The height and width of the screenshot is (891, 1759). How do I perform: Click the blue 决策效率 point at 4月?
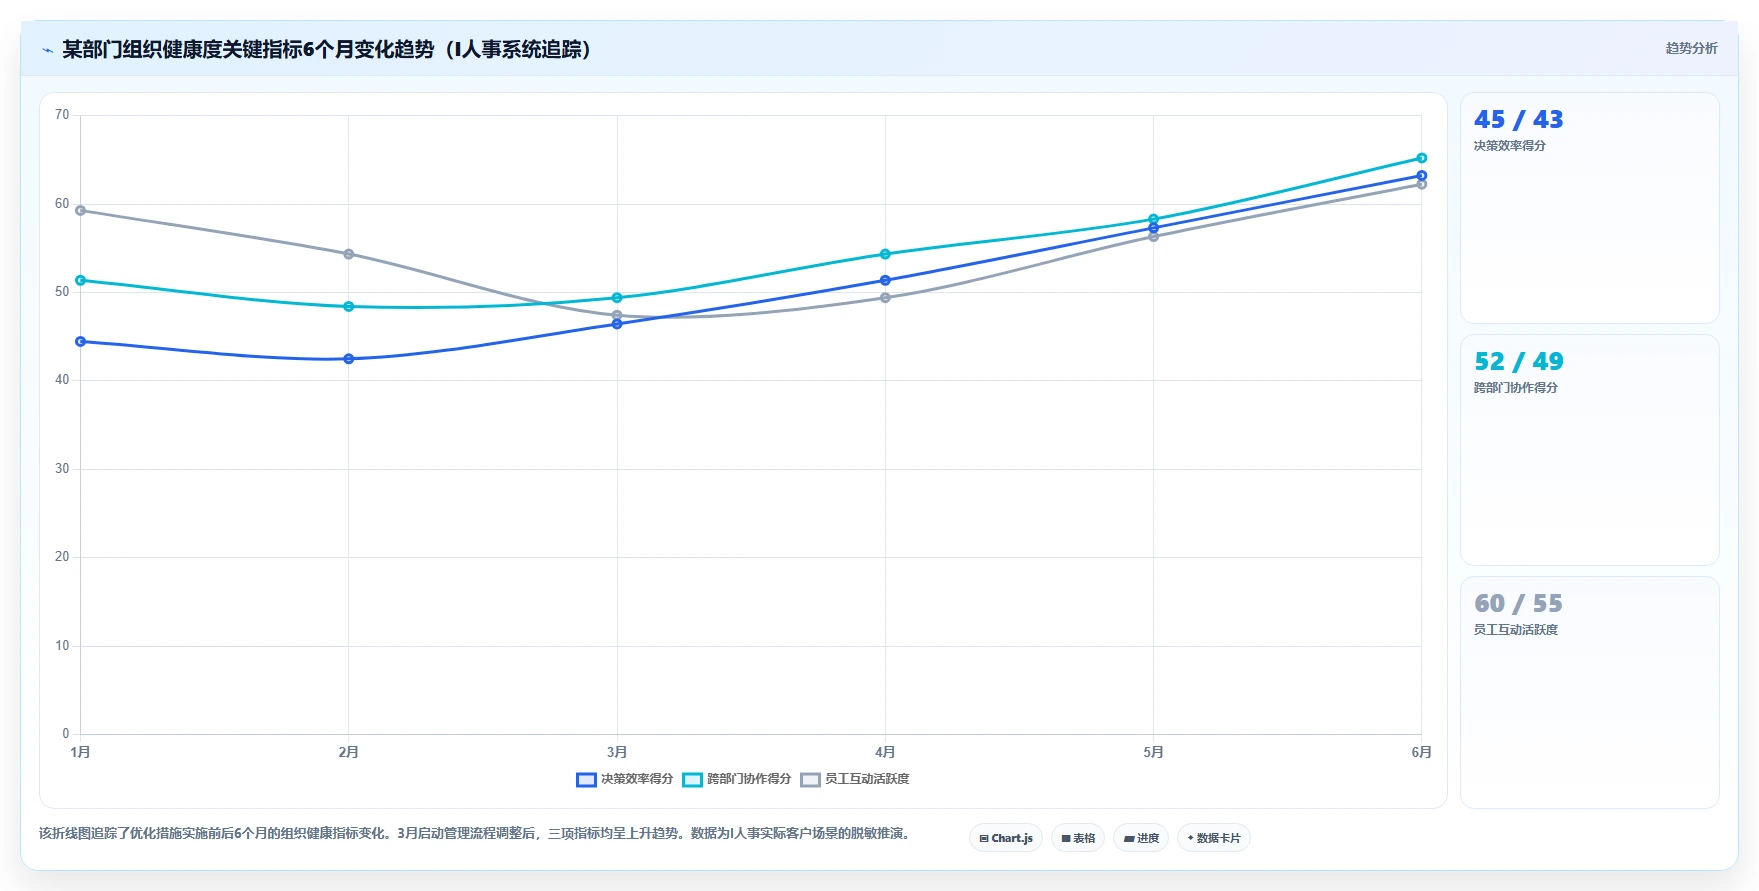click(x=885, y=280)
